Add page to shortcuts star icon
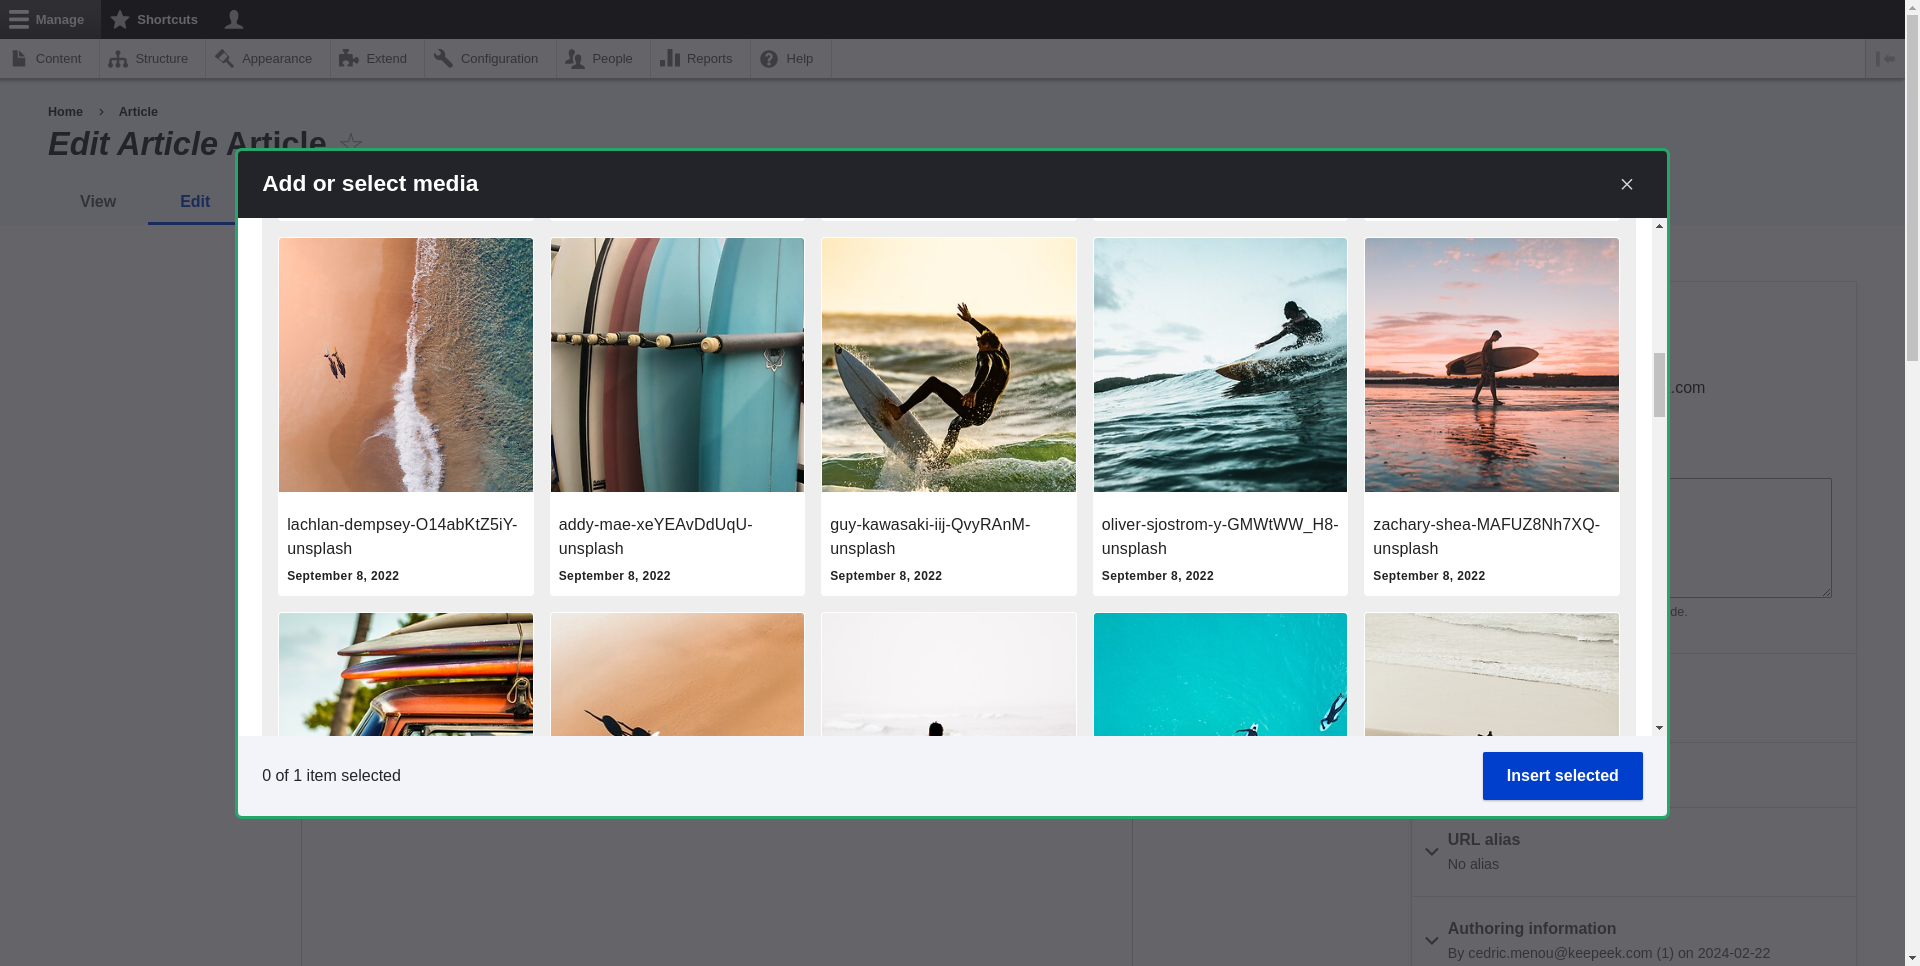This screenshot has height=966, width=1920. 351,144
